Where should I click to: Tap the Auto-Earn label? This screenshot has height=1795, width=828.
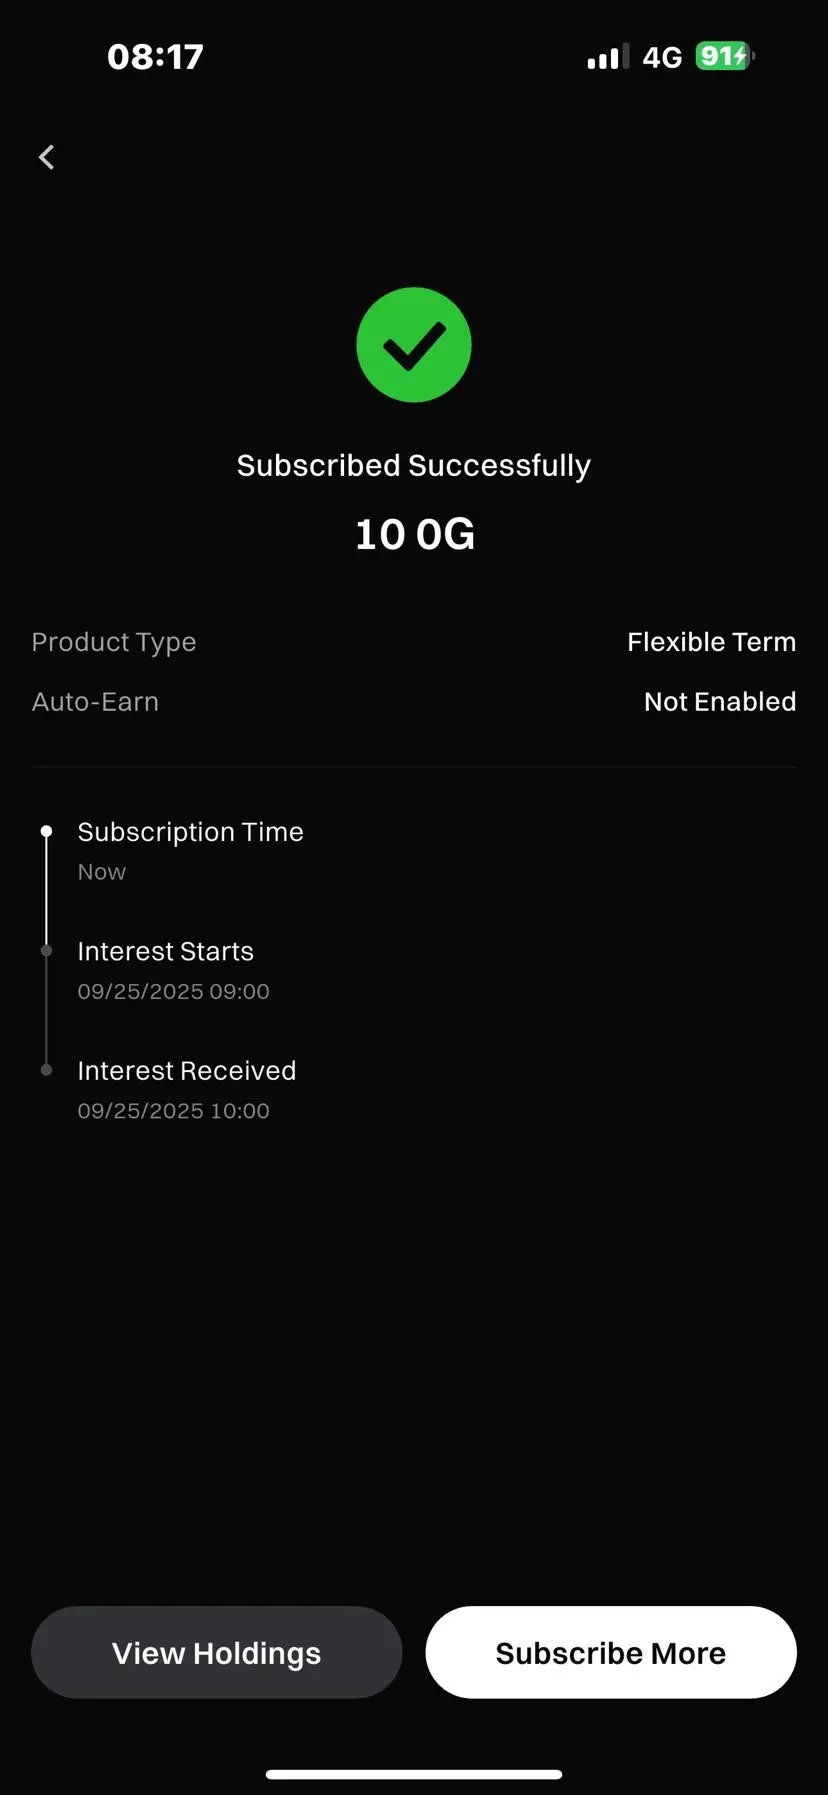(x=95, y=702)
